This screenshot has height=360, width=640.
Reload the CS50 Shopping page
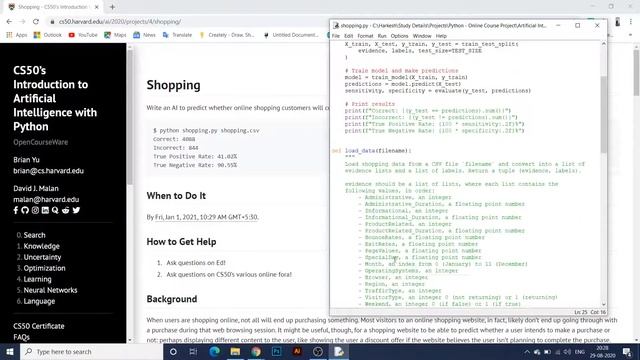[x=36, y=22]
